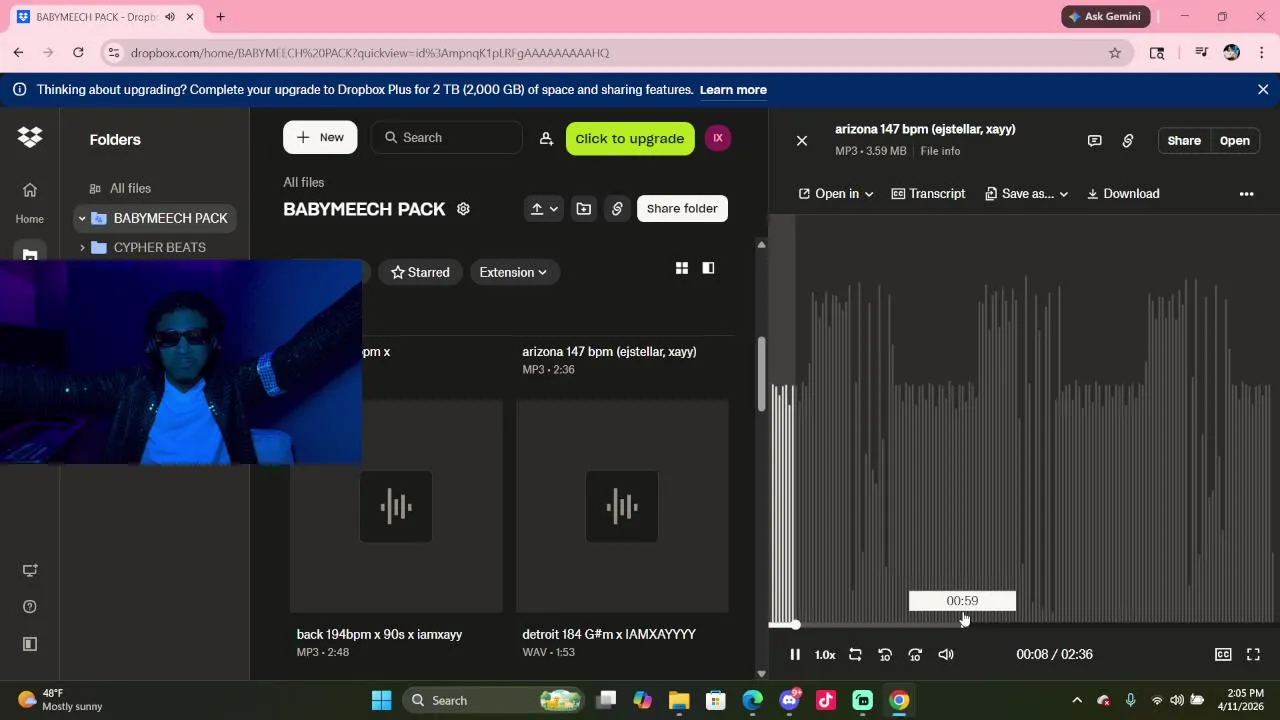The height and width of the screenshot is (720, 1280).
Task: Mute the audio player volume
Action: click(x=946, y=654)
